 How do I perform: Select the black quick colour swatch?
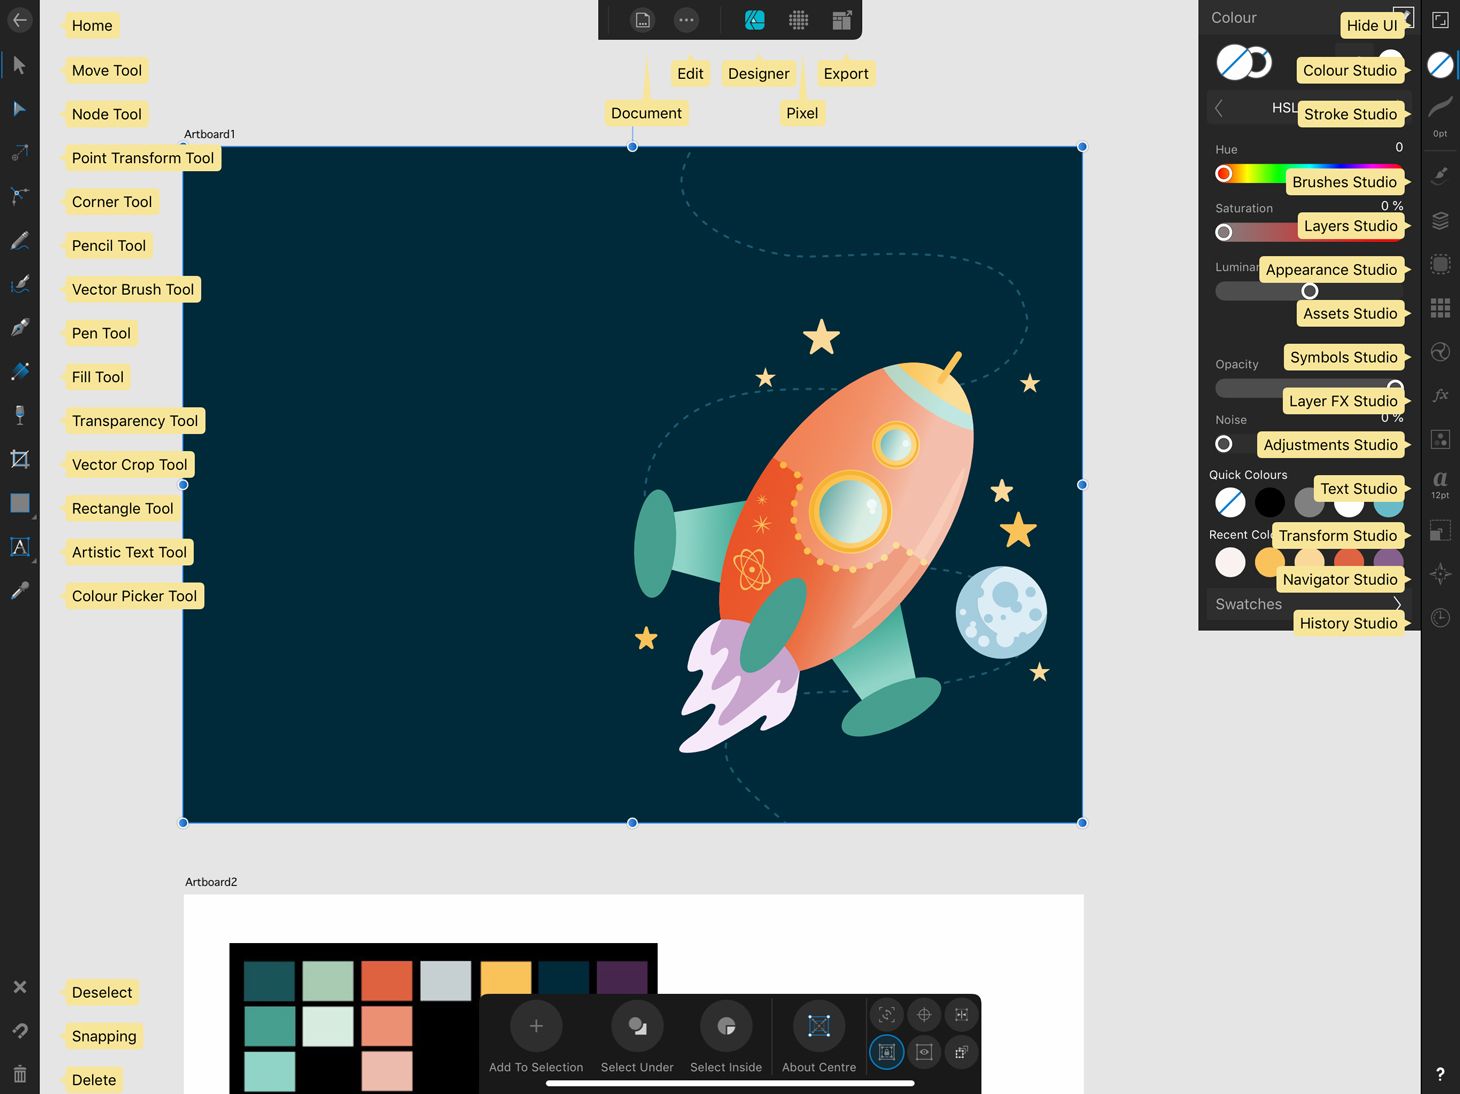pyautogui.click(x=1269, y=502)
